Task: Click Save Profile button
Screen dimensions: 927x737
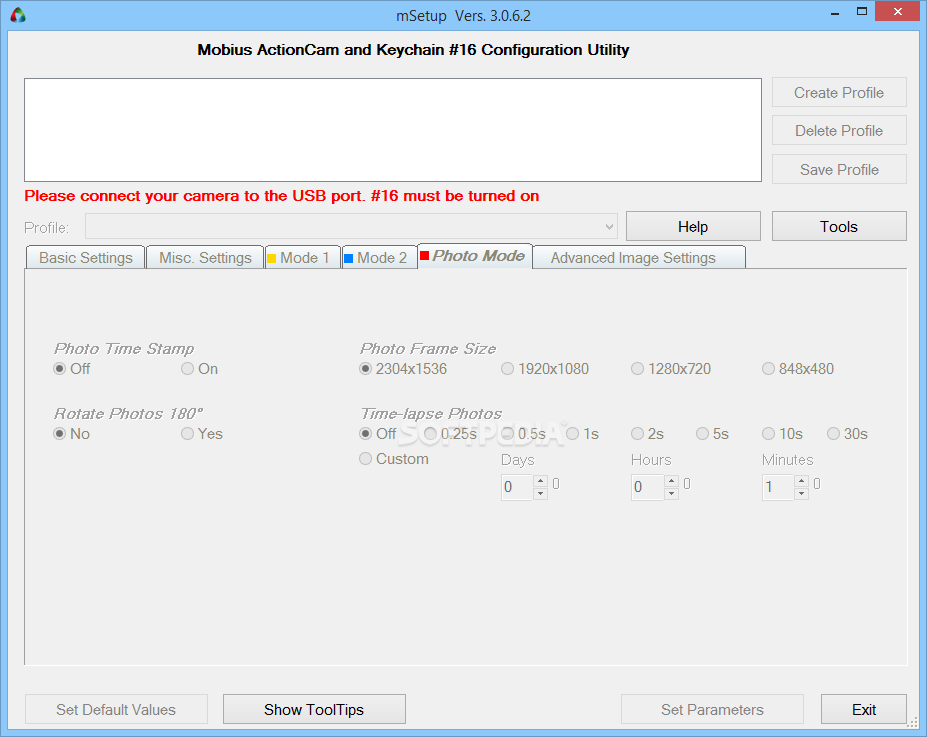Action: (x=839, y=170)
